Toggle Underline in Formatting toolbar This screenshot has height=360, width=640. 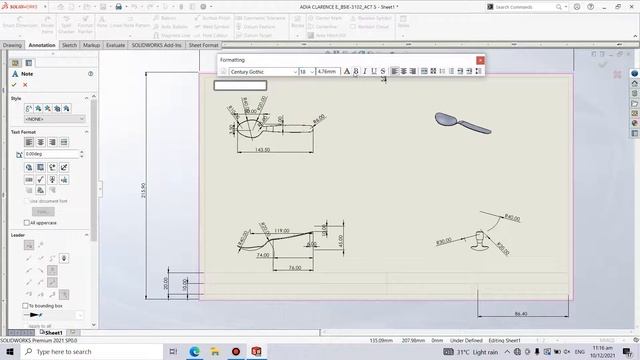coord(374,71)
